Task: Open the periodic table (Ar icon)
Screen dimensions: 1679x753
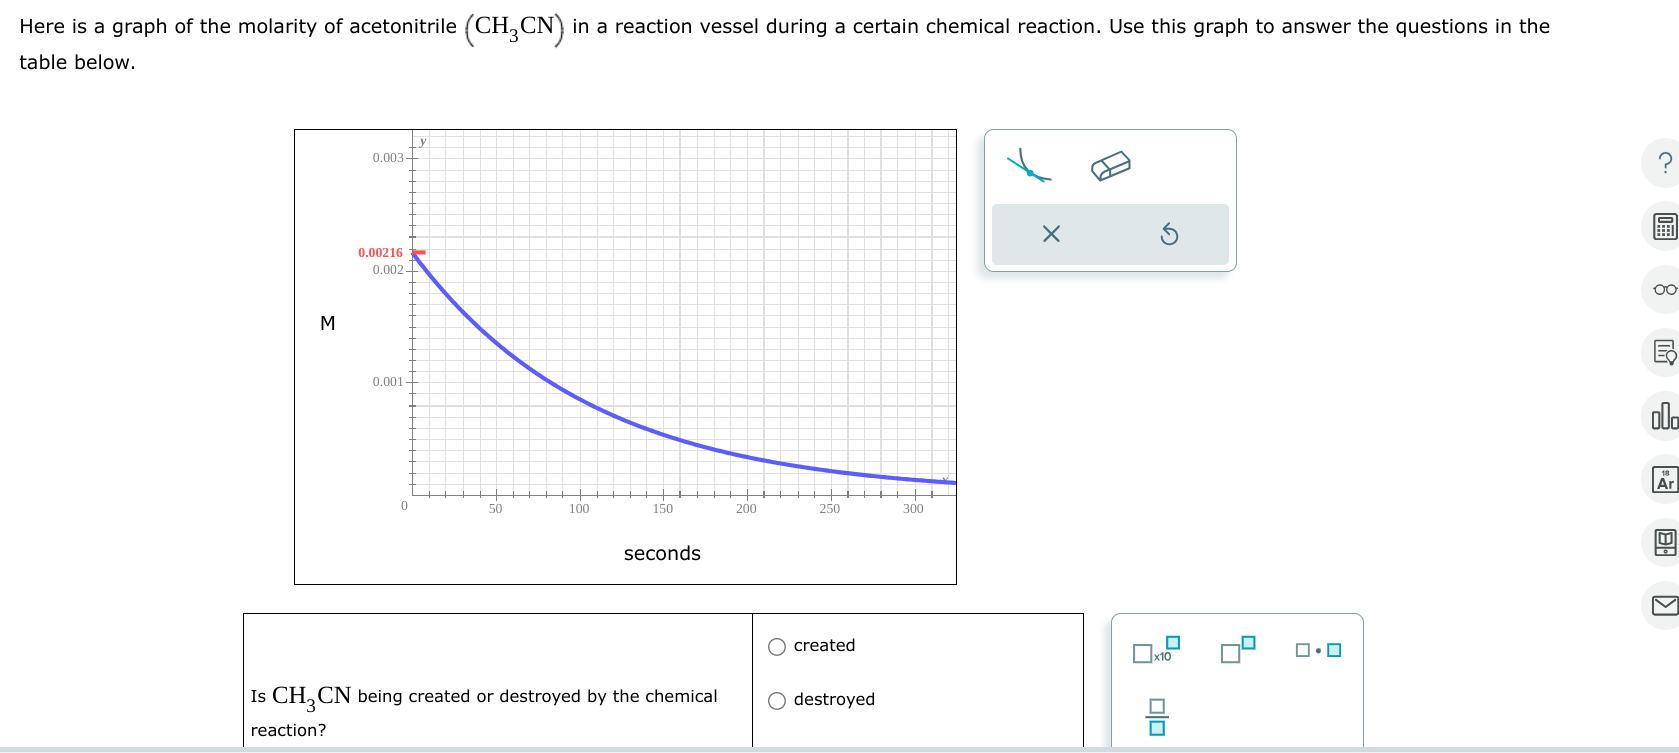Action: point(1663,479)
